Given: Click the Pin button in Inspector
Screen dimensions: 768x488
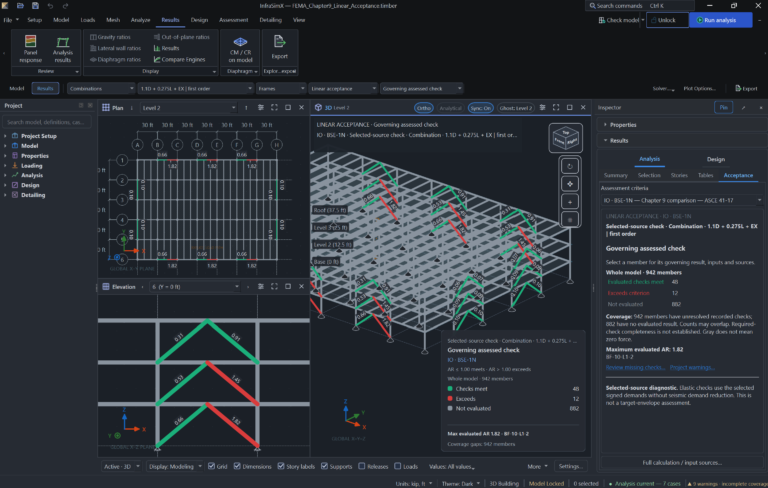Looking at the screenshot, I should (723, 107).
